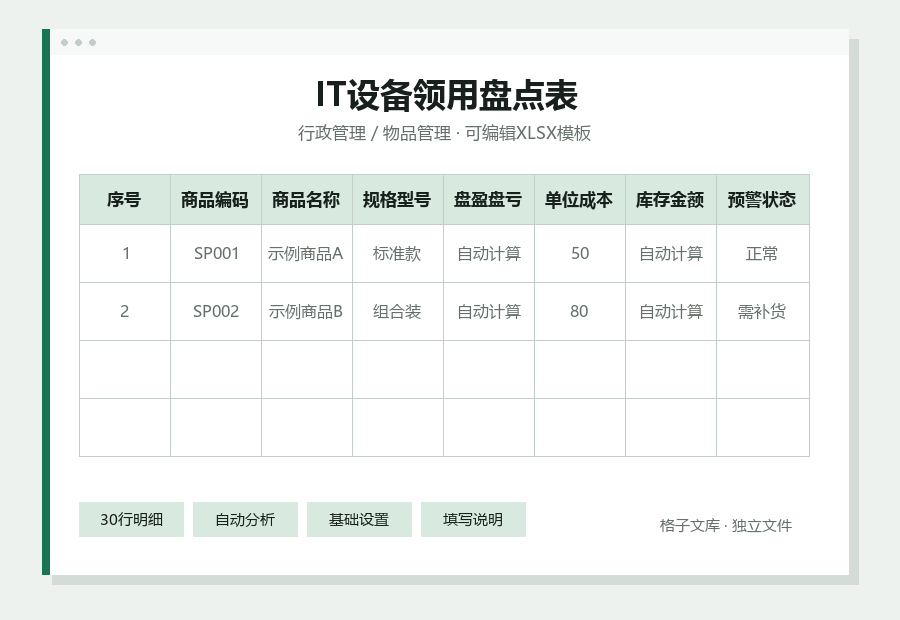Select the 商品编码 column header

click(216, 200)
